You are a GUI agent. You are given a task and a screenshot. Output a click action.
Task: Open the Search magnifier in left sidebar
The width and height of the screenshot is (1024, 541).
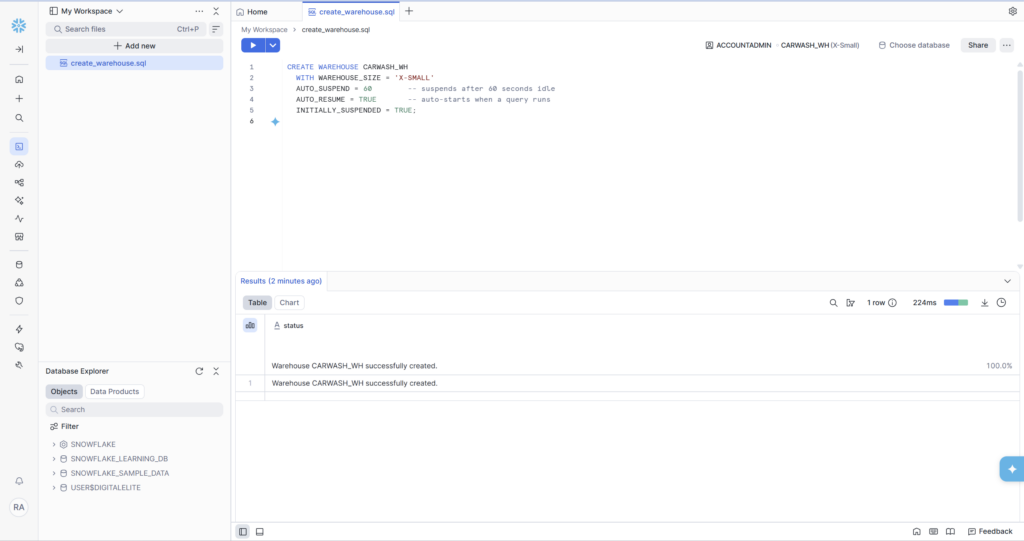(x=19, y=118)
